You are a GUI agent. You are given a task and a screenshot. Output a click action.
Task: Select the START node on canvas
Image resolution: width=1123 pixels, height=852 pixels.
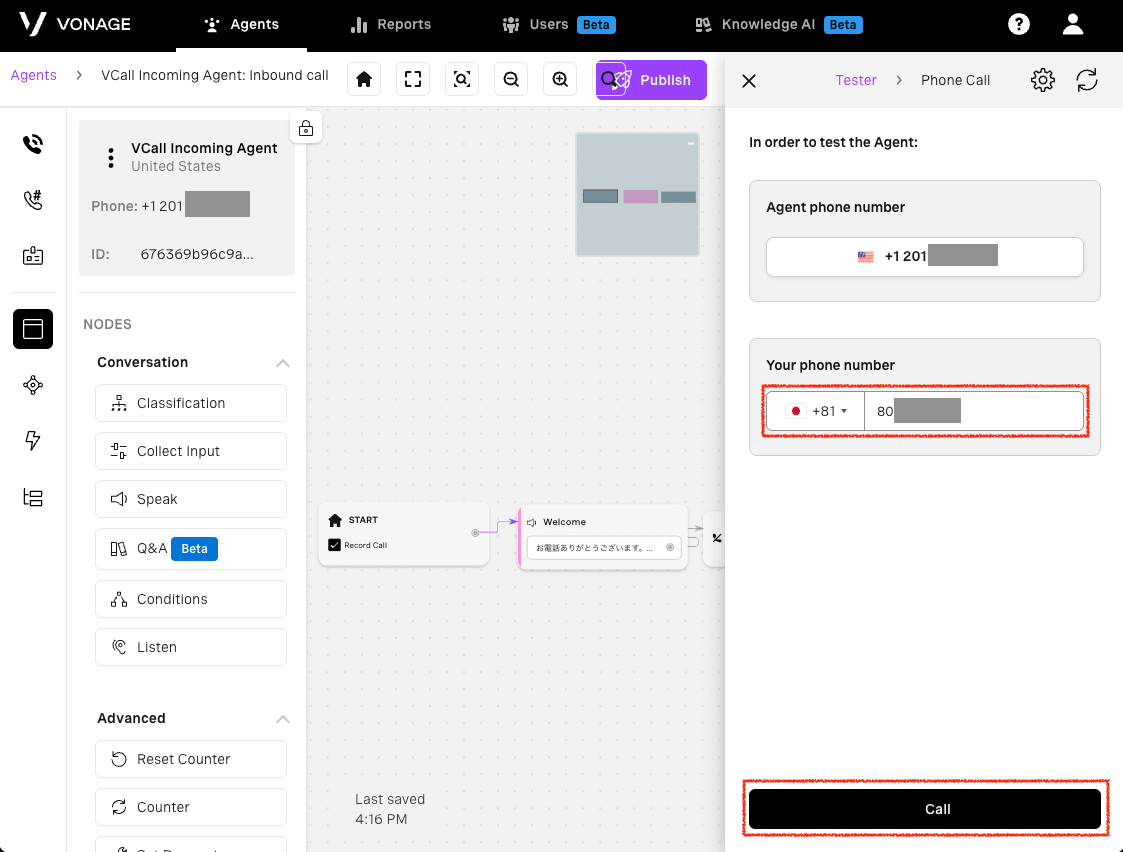coord(403,534)
